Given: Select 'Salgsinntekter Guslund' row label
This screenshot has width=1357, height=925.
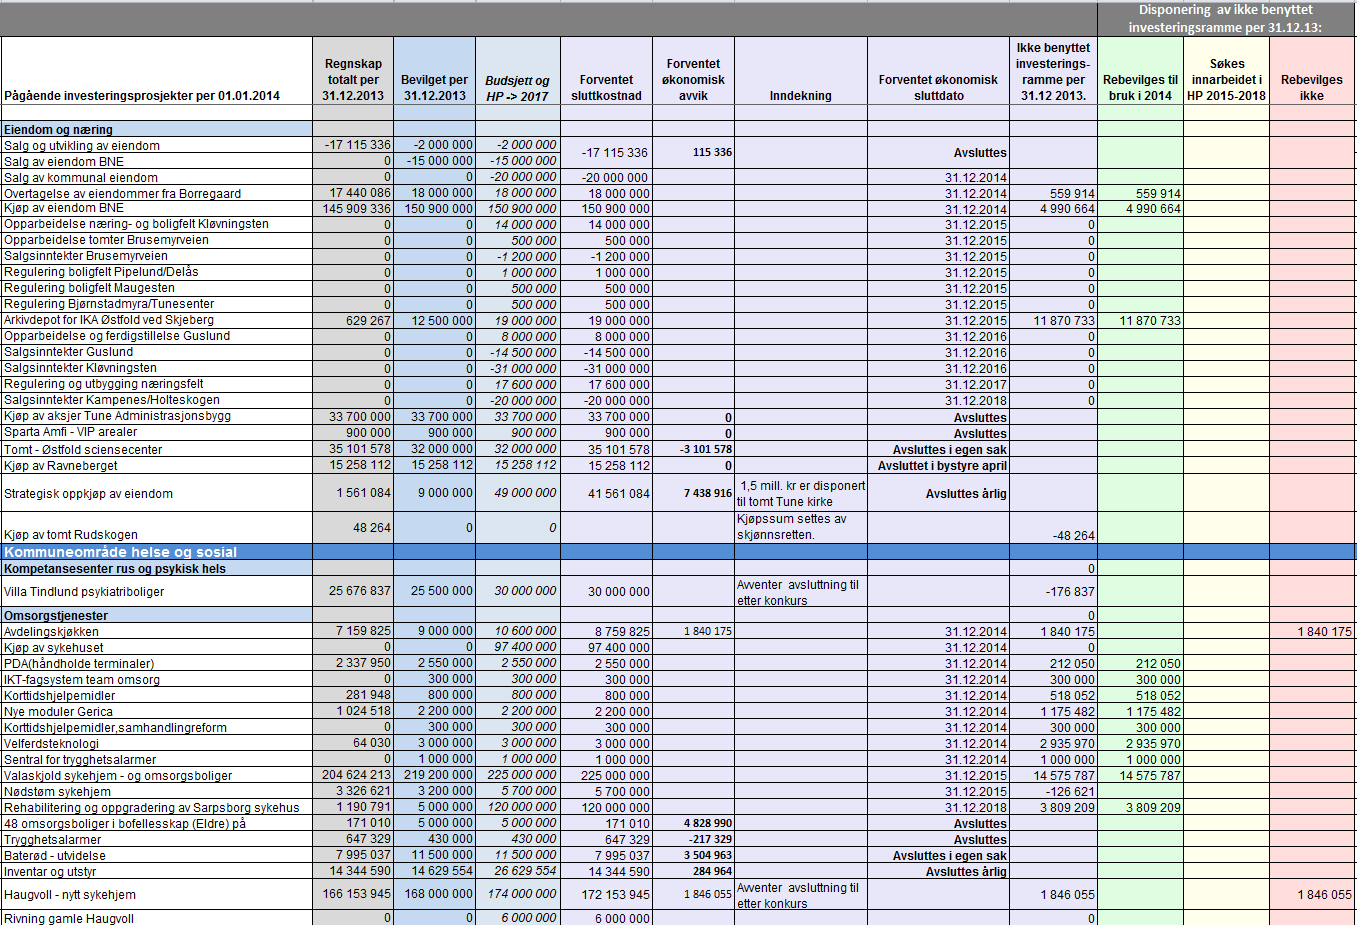Looking at the screenshot, I should (68, 352).
